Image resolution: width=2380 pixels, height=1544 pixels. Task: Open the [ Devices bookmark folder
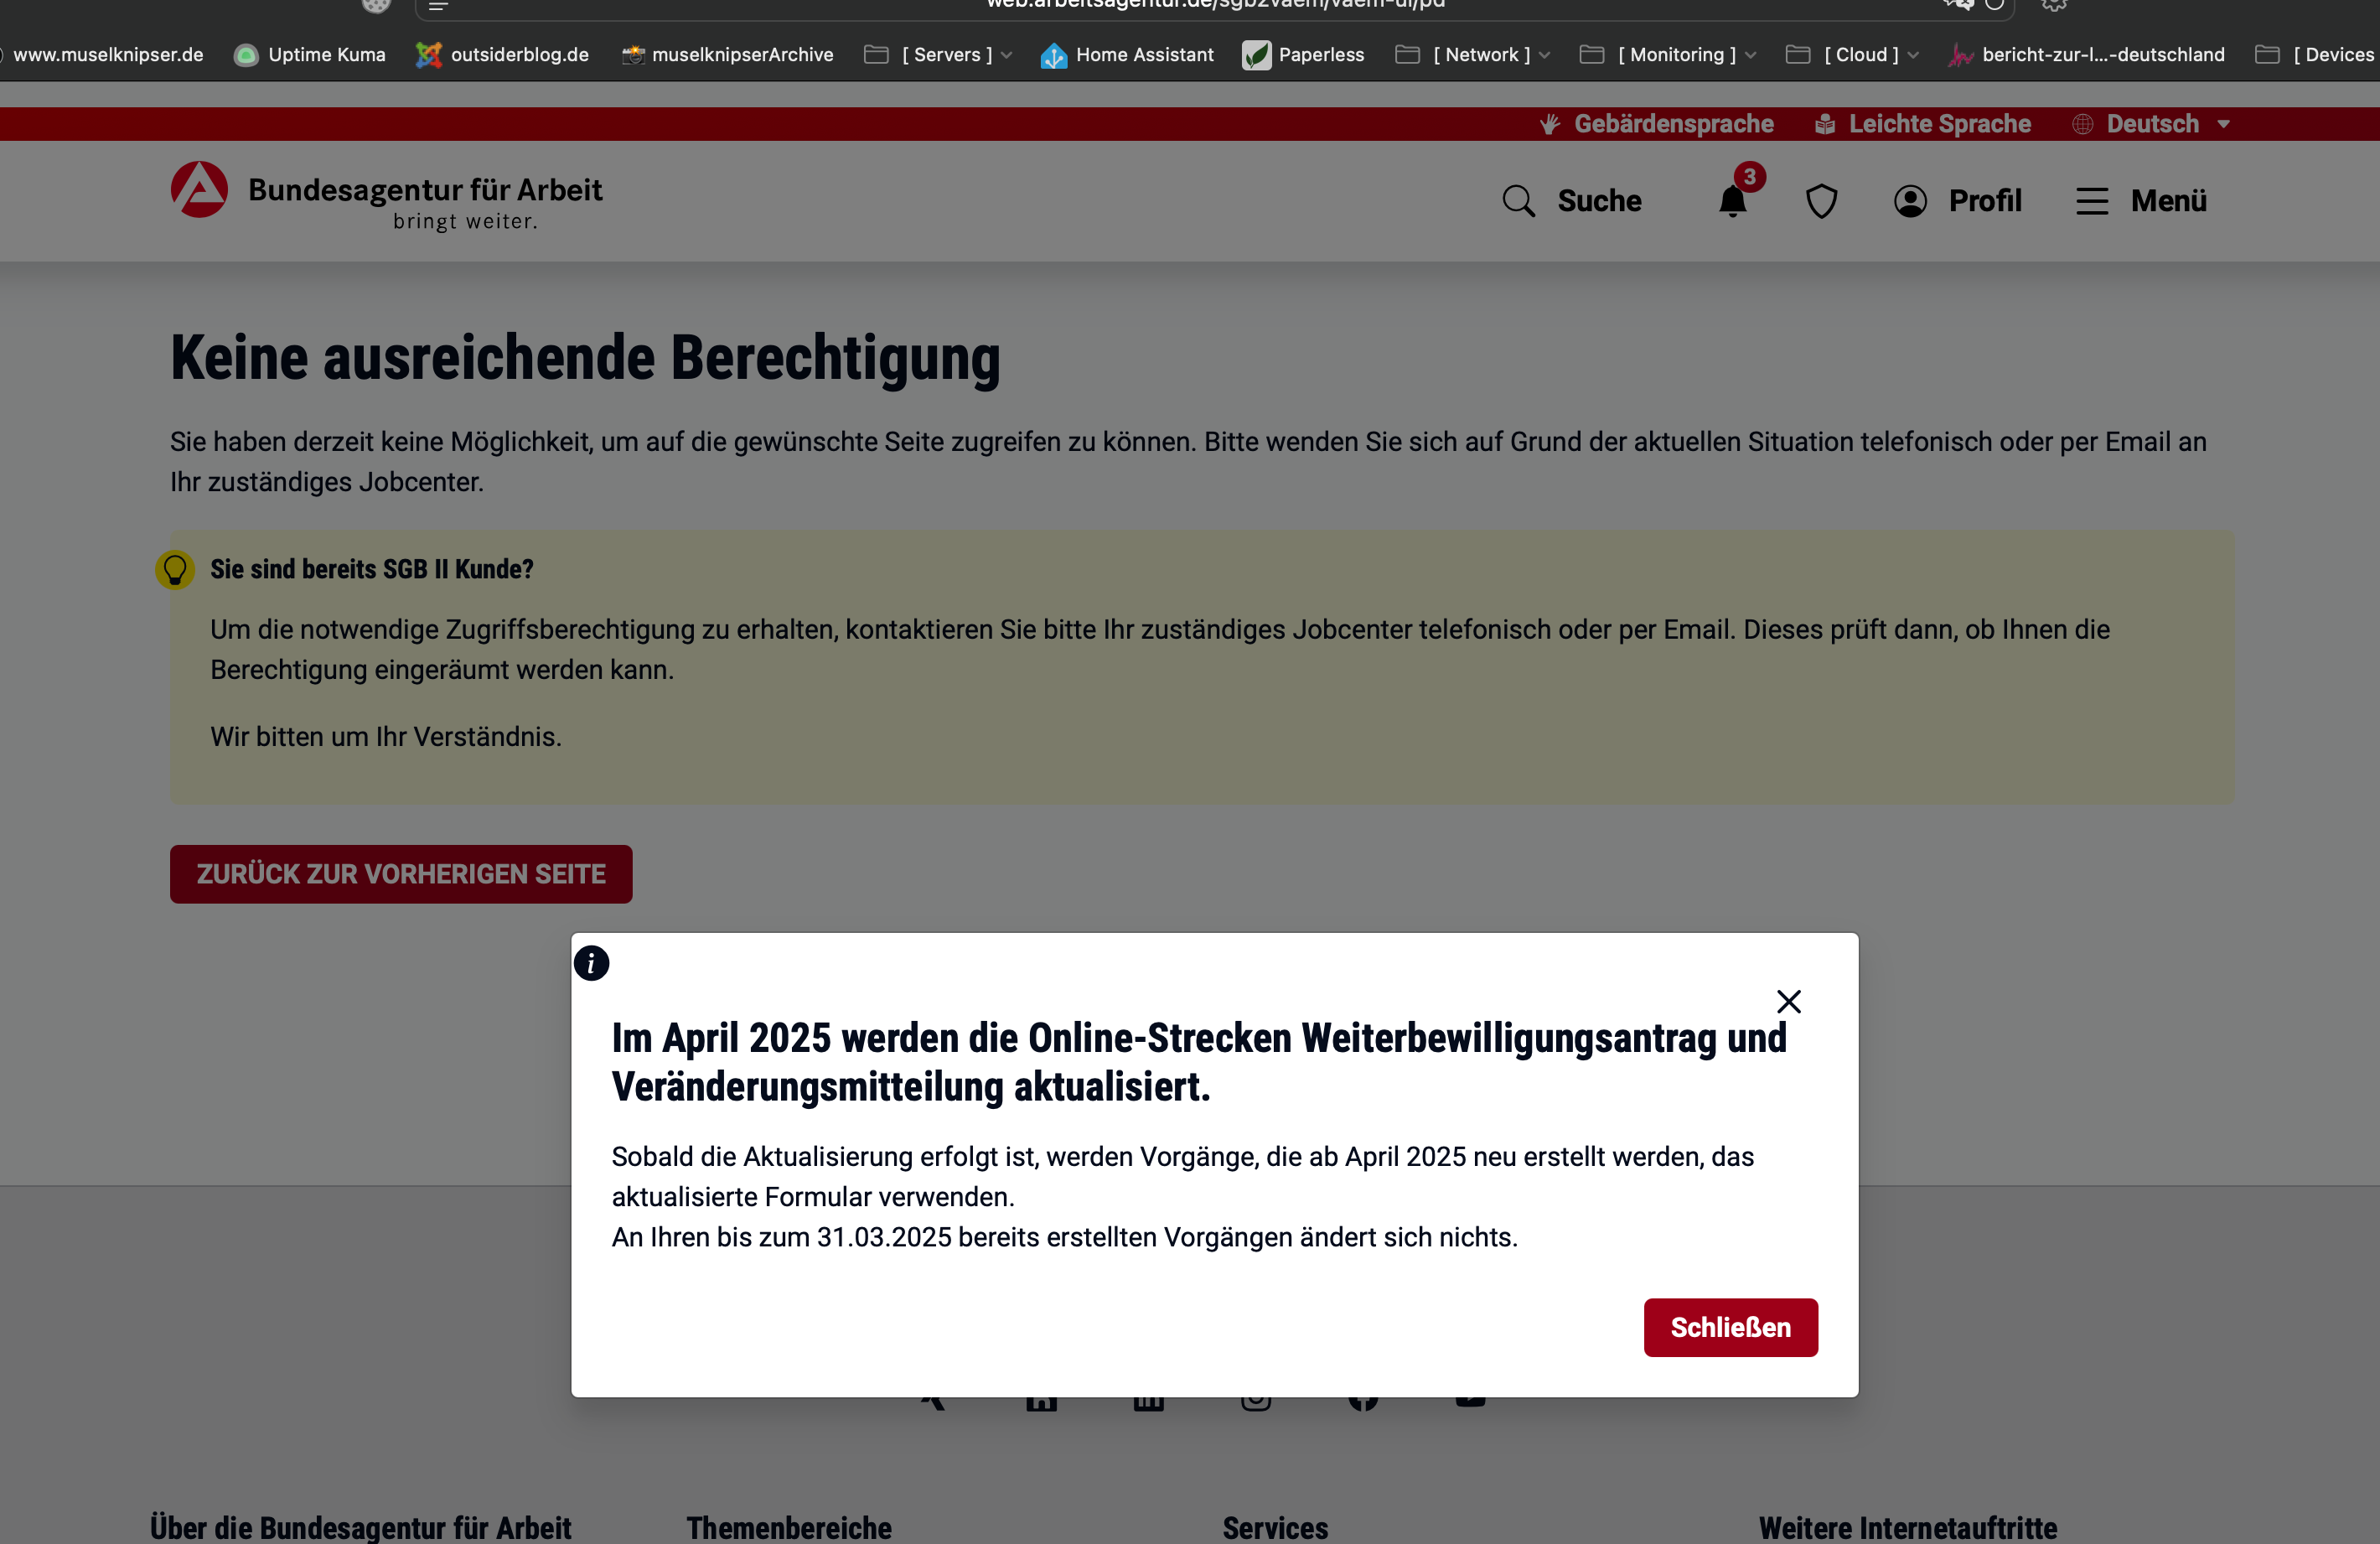click(x=2316, y=54)
